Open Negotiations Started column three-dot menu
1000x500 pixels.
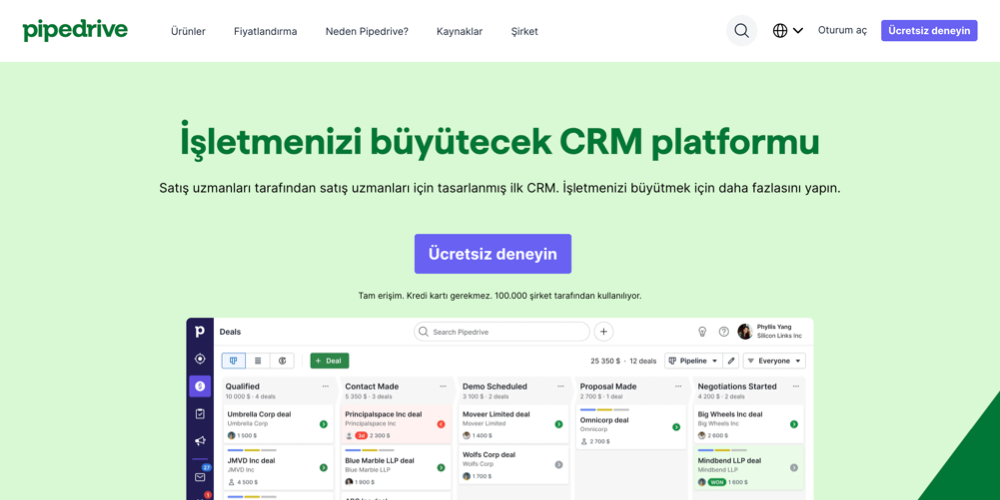[x=796, y=386]
